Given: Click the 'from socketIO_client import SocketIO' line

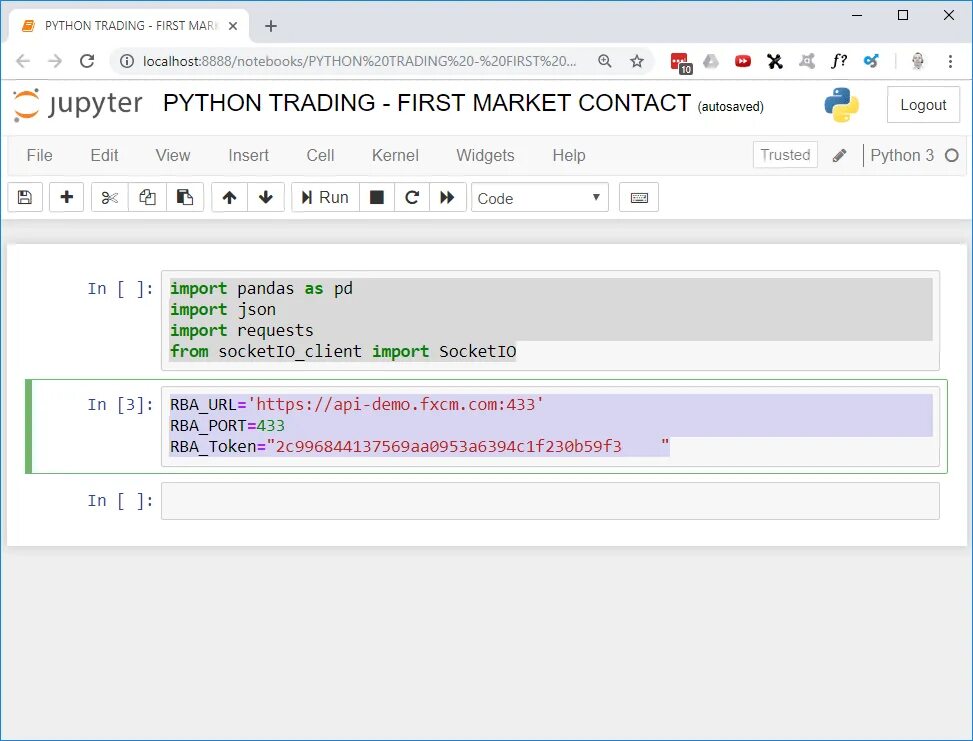Looking at the screenshot, I should click(x=343, y=351).
